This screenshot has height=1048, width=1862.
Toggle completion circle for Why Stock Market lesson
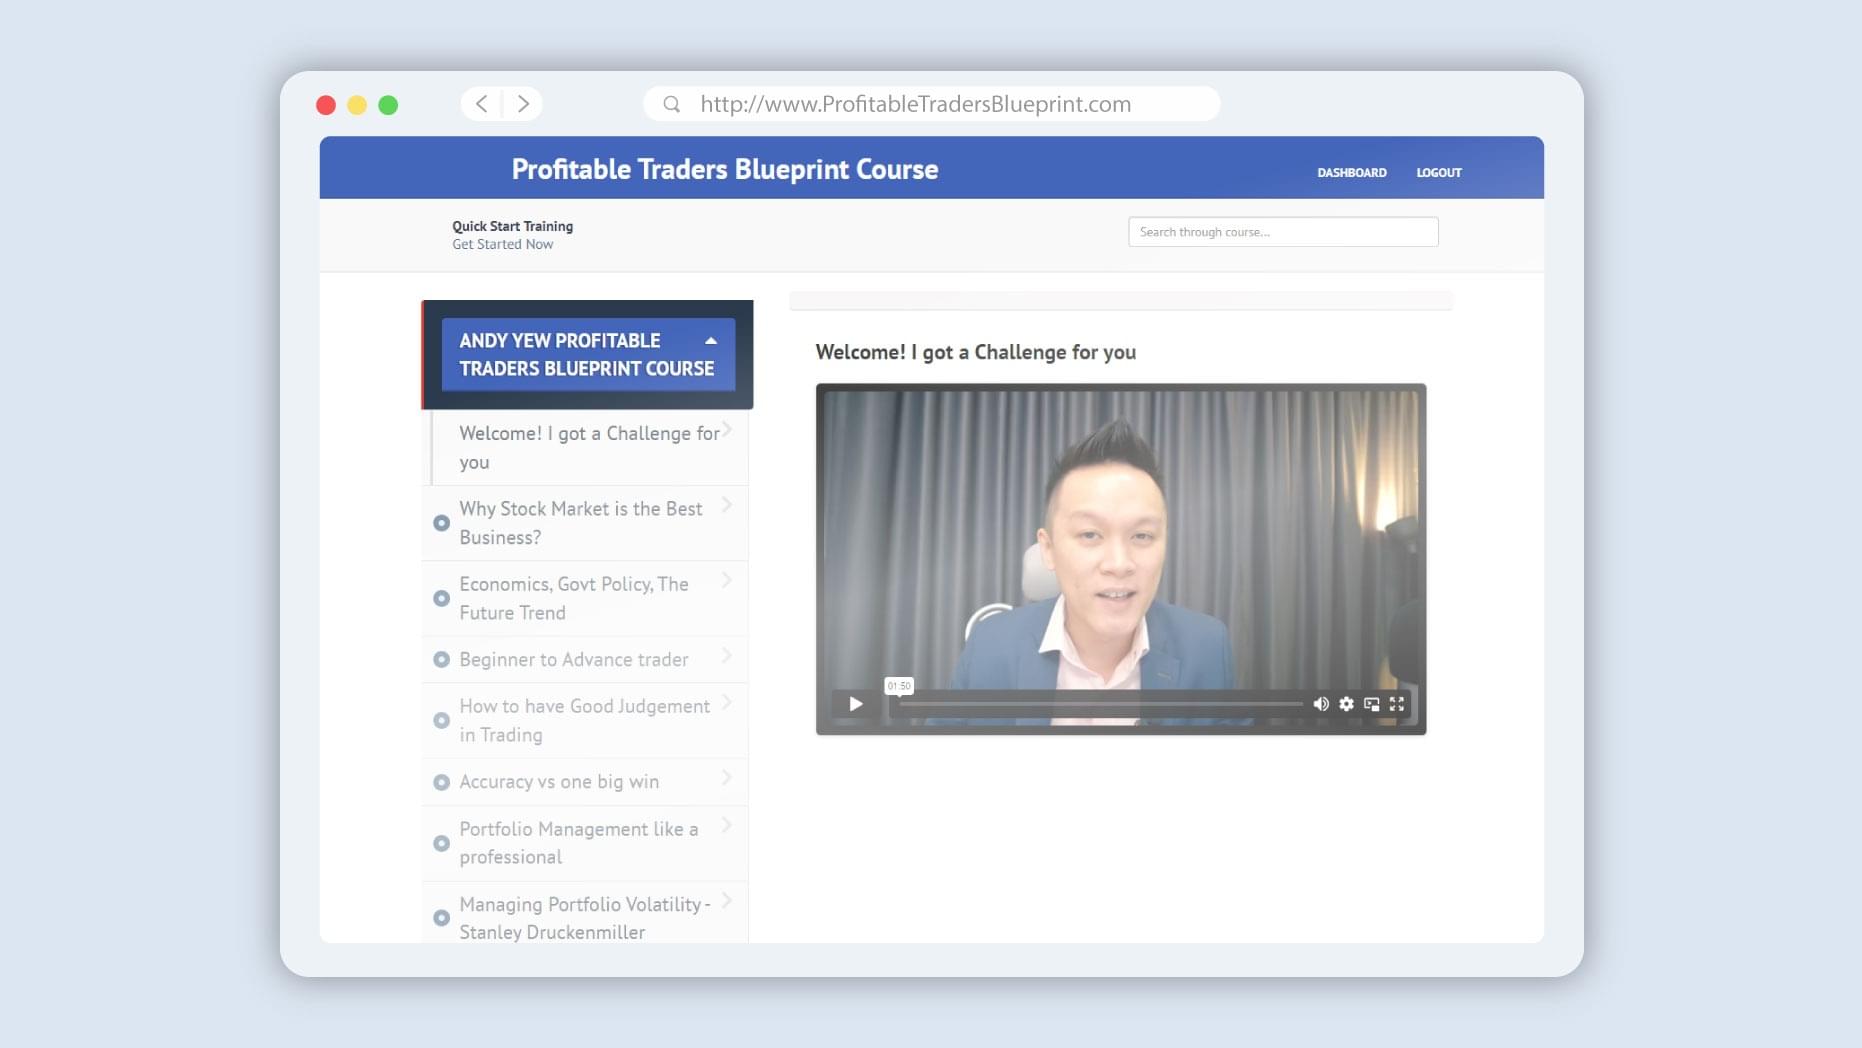coord(441,523)
